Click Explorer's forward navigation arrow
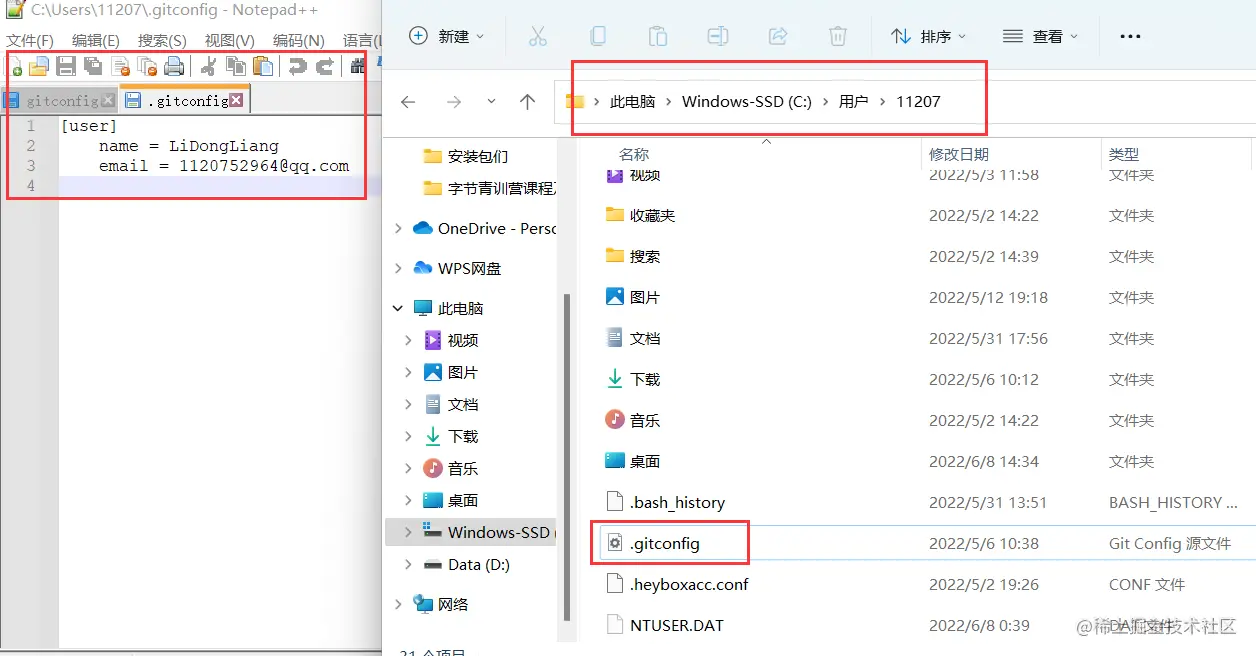This screenshot has width=1256, height=656. [454, 101]
